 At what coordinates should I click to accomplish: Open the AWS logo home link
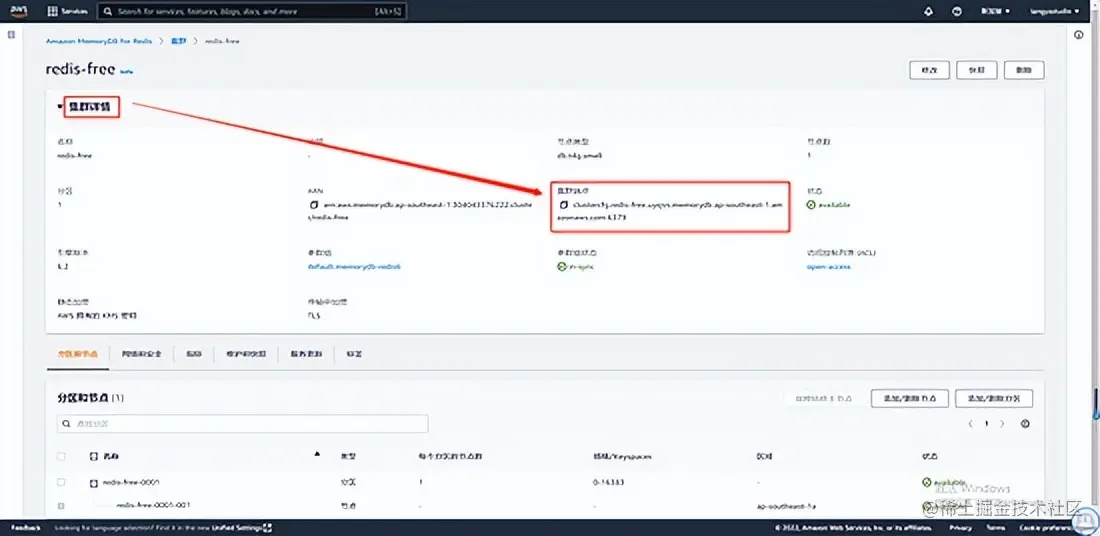18,11
